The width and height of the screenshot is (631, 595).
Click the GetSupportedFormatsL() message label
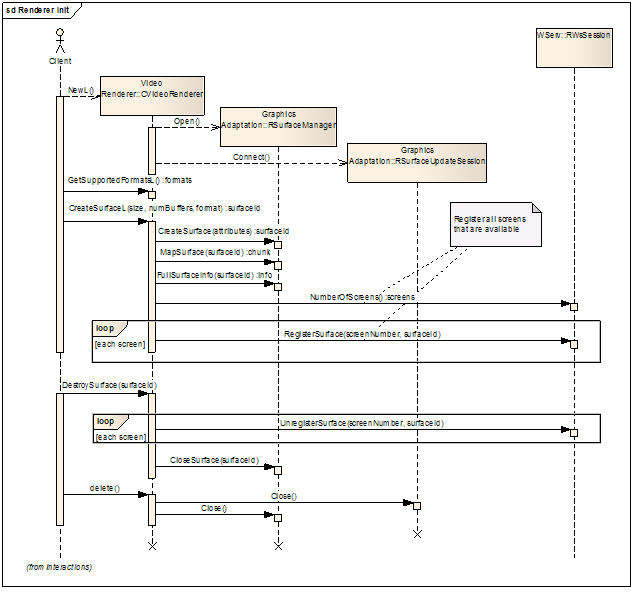[128, 180]
